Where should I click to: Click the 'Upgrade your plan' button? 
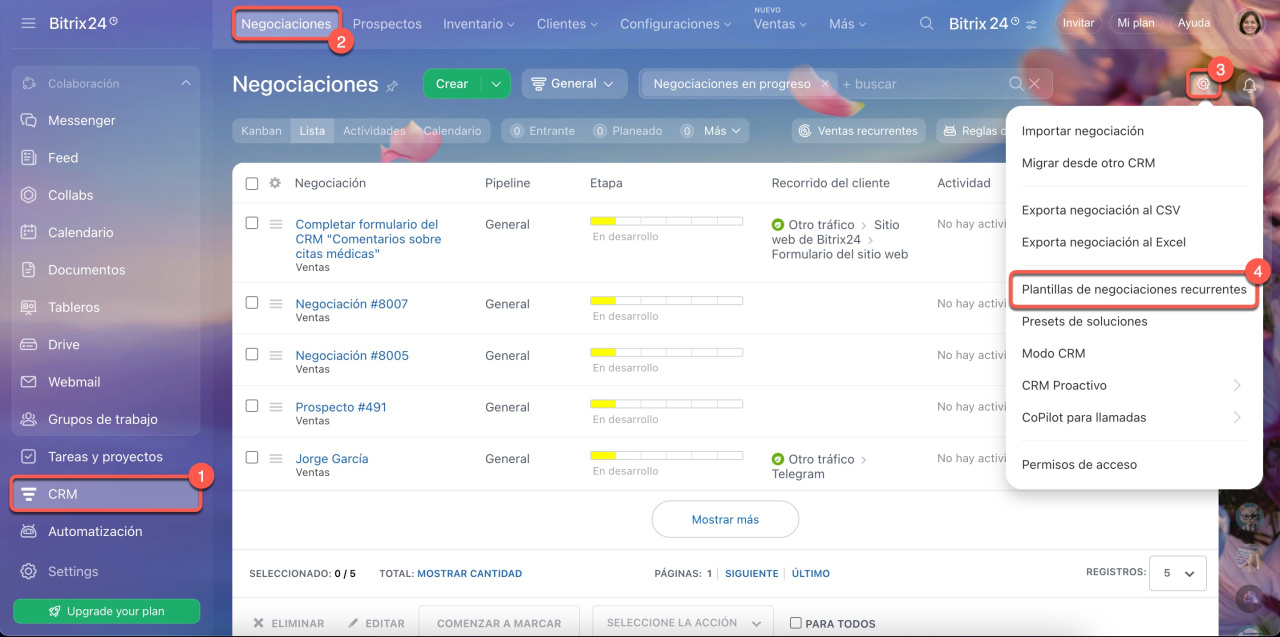tap(106, 611)
